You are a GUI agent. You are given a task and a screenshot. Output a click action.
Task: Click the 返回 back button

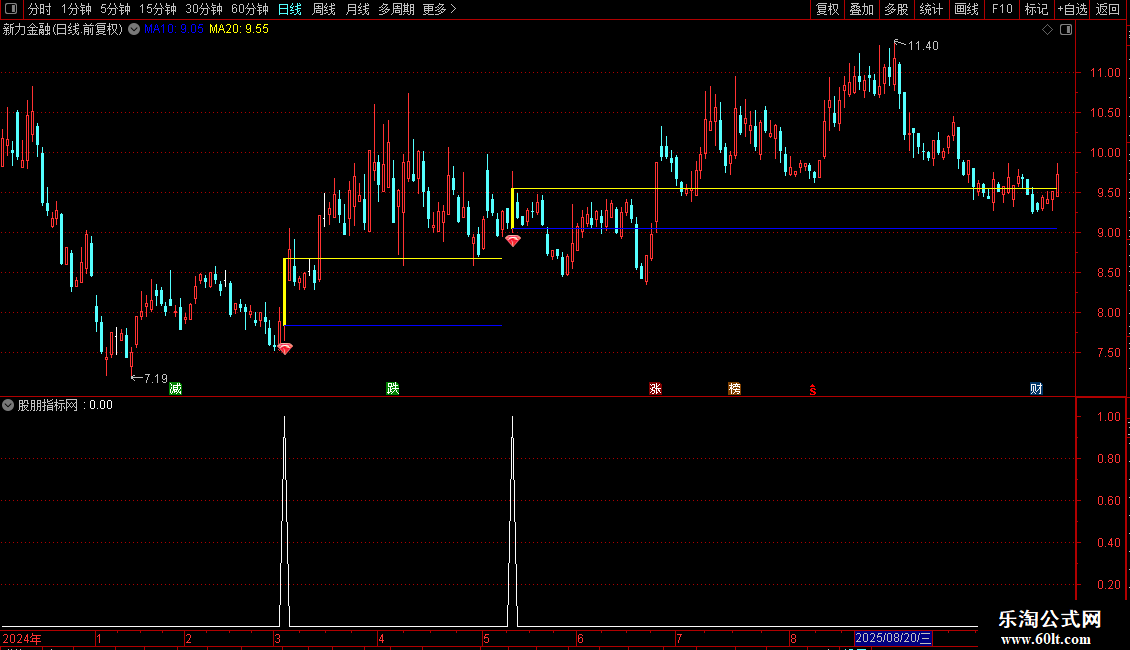pyautogui.click(x=1108, y=9)
